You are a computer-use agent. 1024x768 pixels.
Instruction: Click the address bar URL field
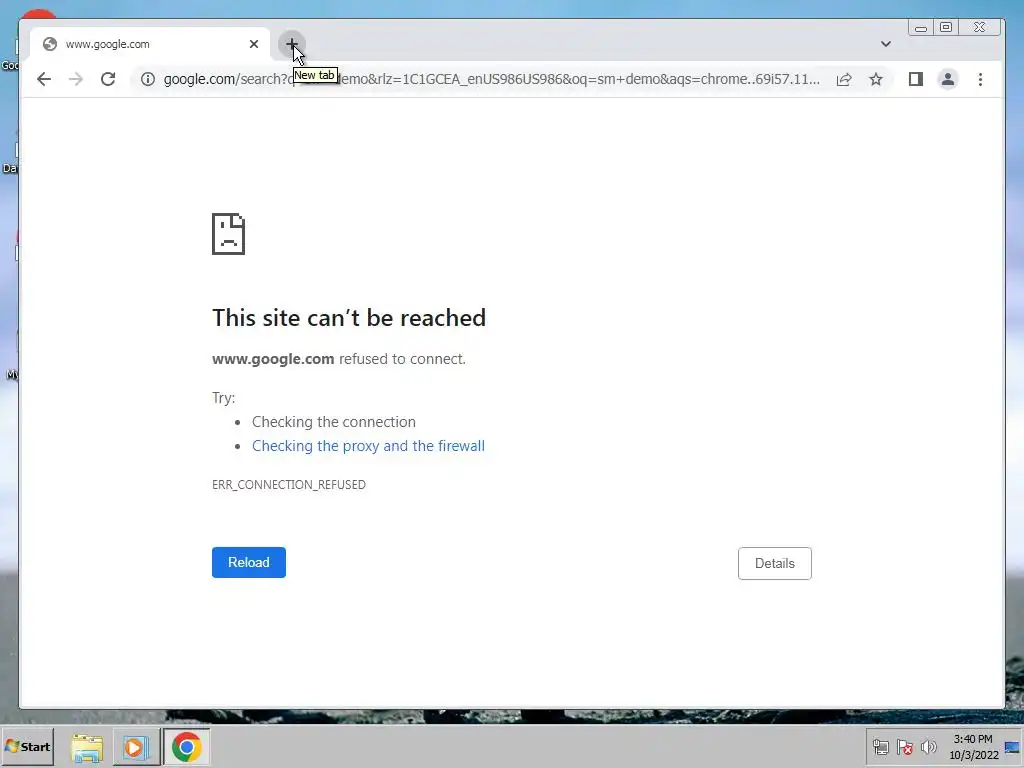[491, 79]
